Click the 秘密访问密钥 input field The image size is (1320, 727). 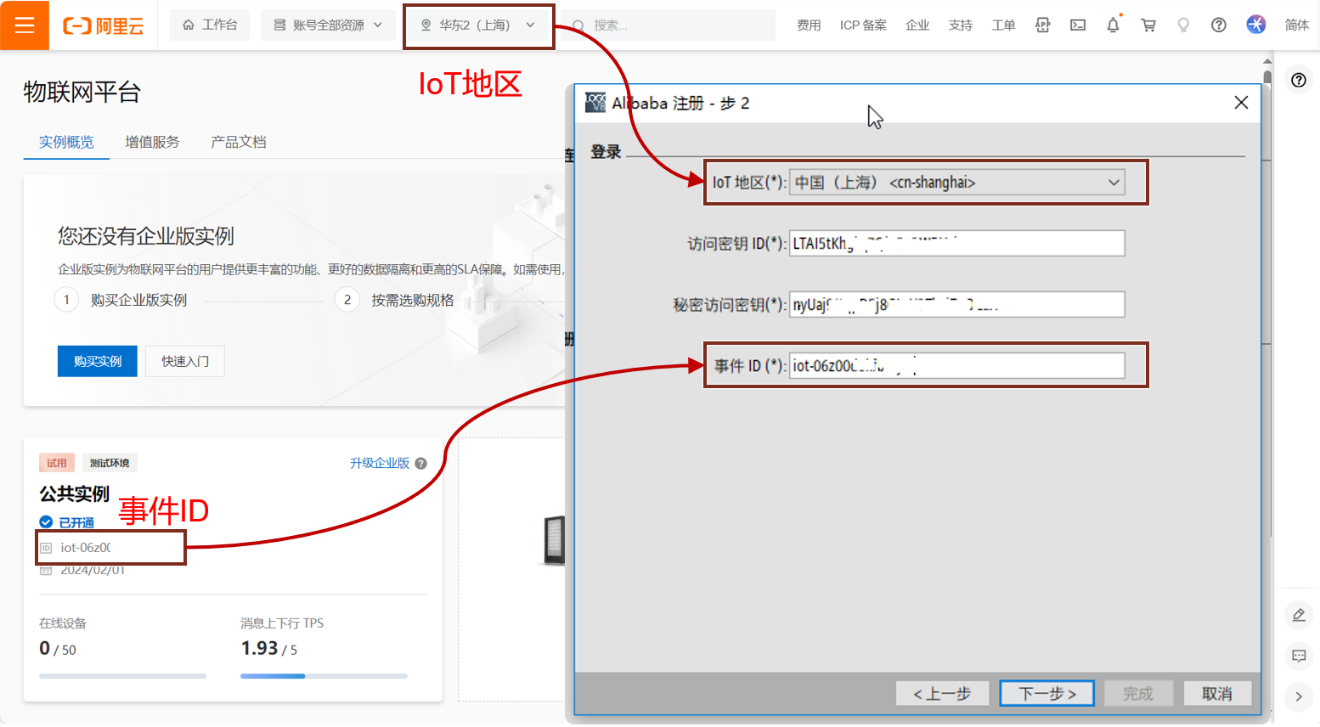[x=957, y=305]
